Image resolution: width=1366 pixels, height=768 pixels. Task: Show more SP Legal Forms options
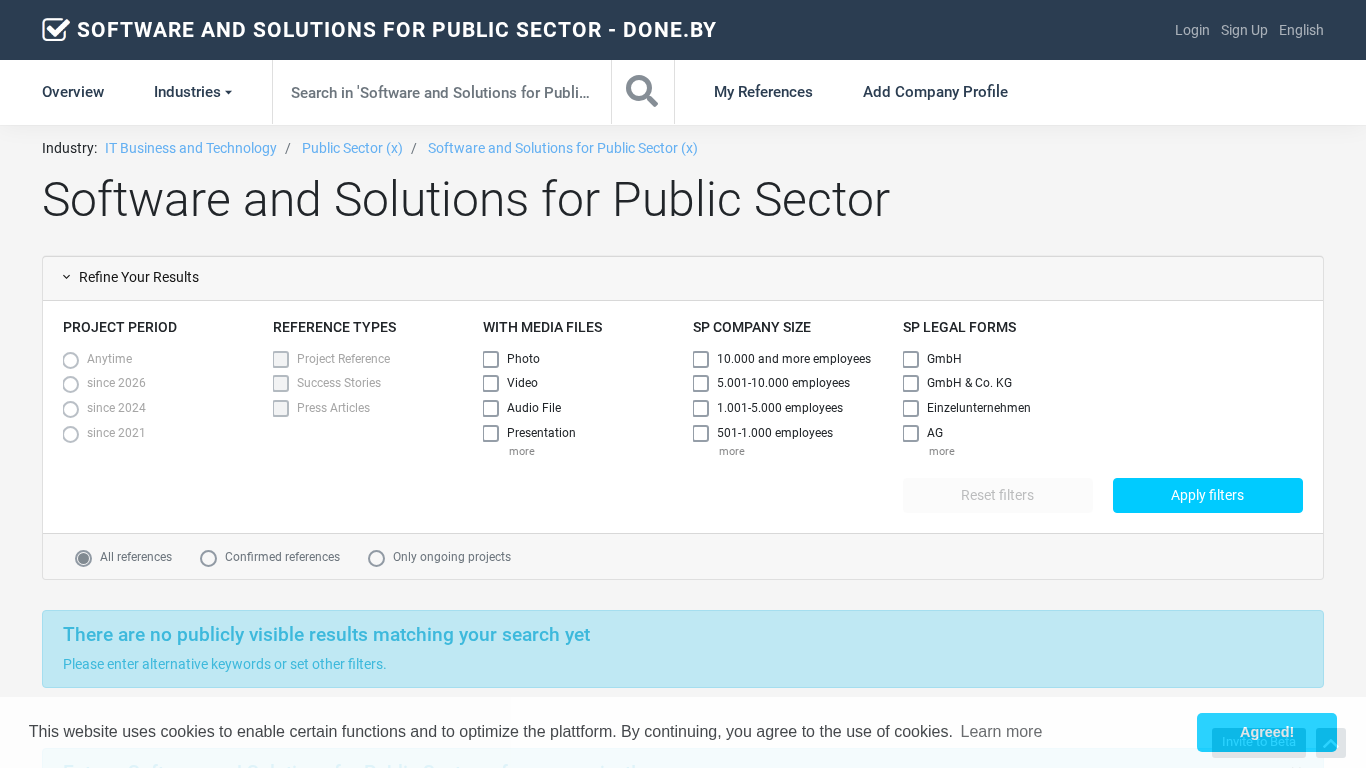[x=941, y=452]
